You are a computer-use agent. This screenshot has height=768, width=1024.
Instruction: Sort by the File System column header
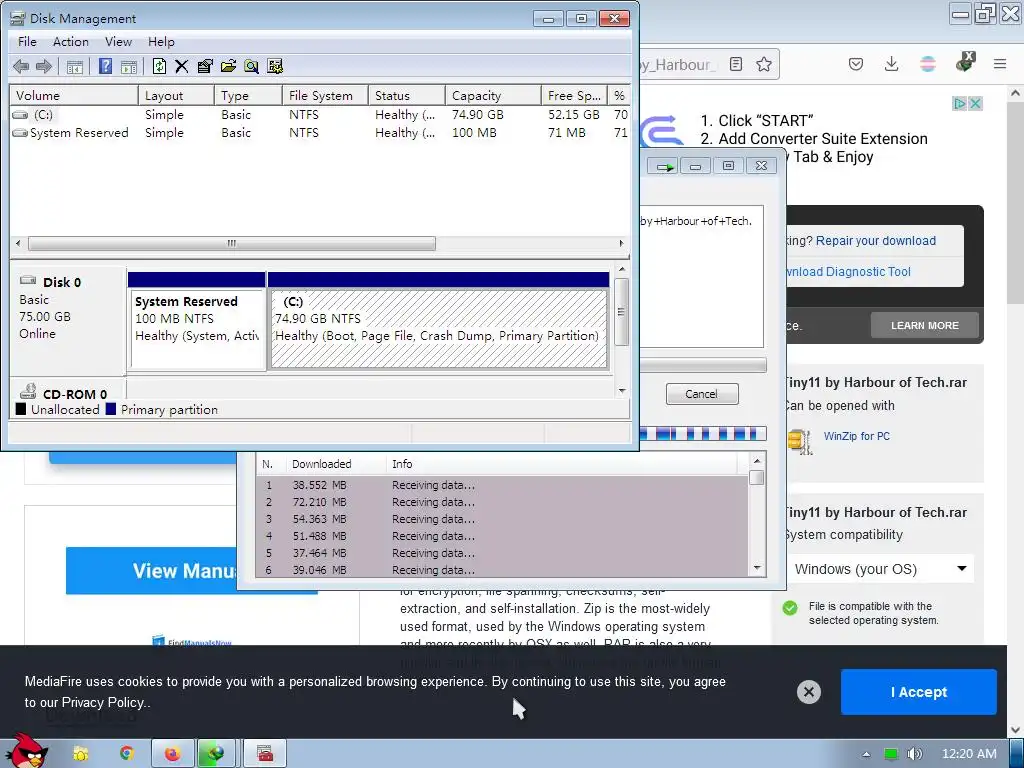point(325,95)
